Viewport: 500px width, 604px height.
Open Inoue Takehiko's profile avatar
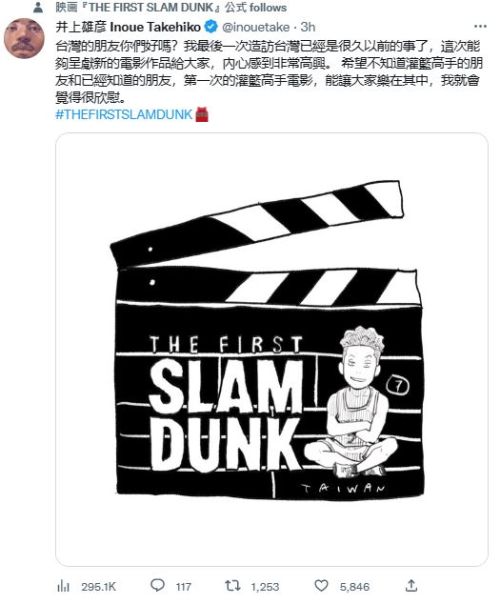point(24,38)
